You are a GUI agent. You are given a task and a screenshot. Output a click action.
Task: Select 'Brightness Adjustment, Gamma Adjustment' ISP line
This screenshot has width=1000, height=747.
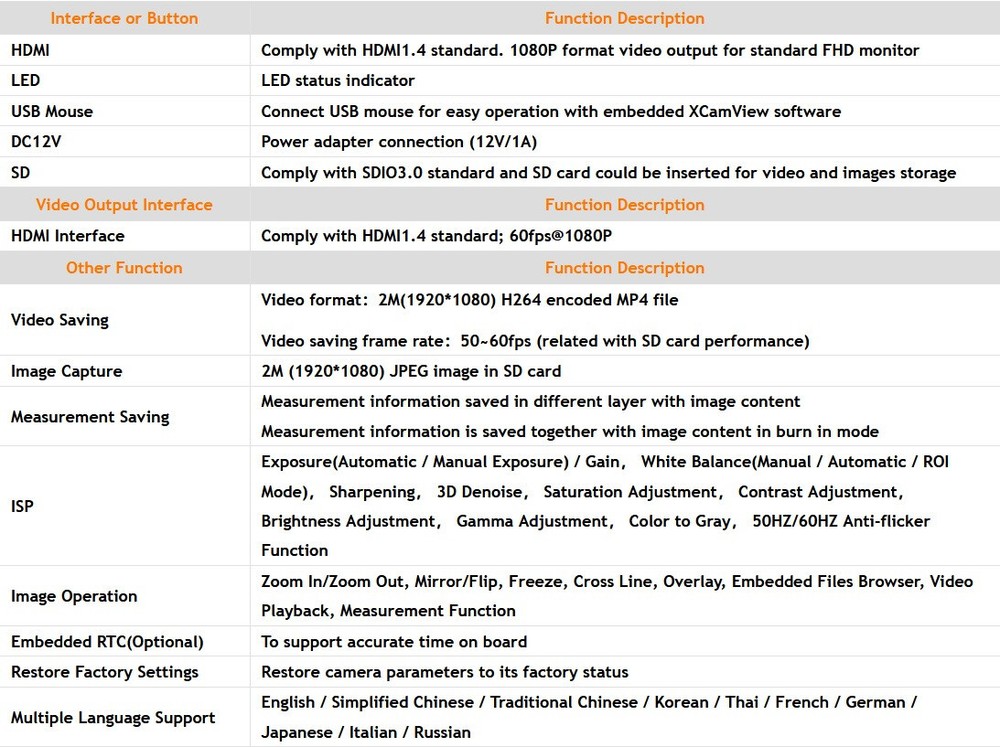pyautogui.click(x=596, y=521)
